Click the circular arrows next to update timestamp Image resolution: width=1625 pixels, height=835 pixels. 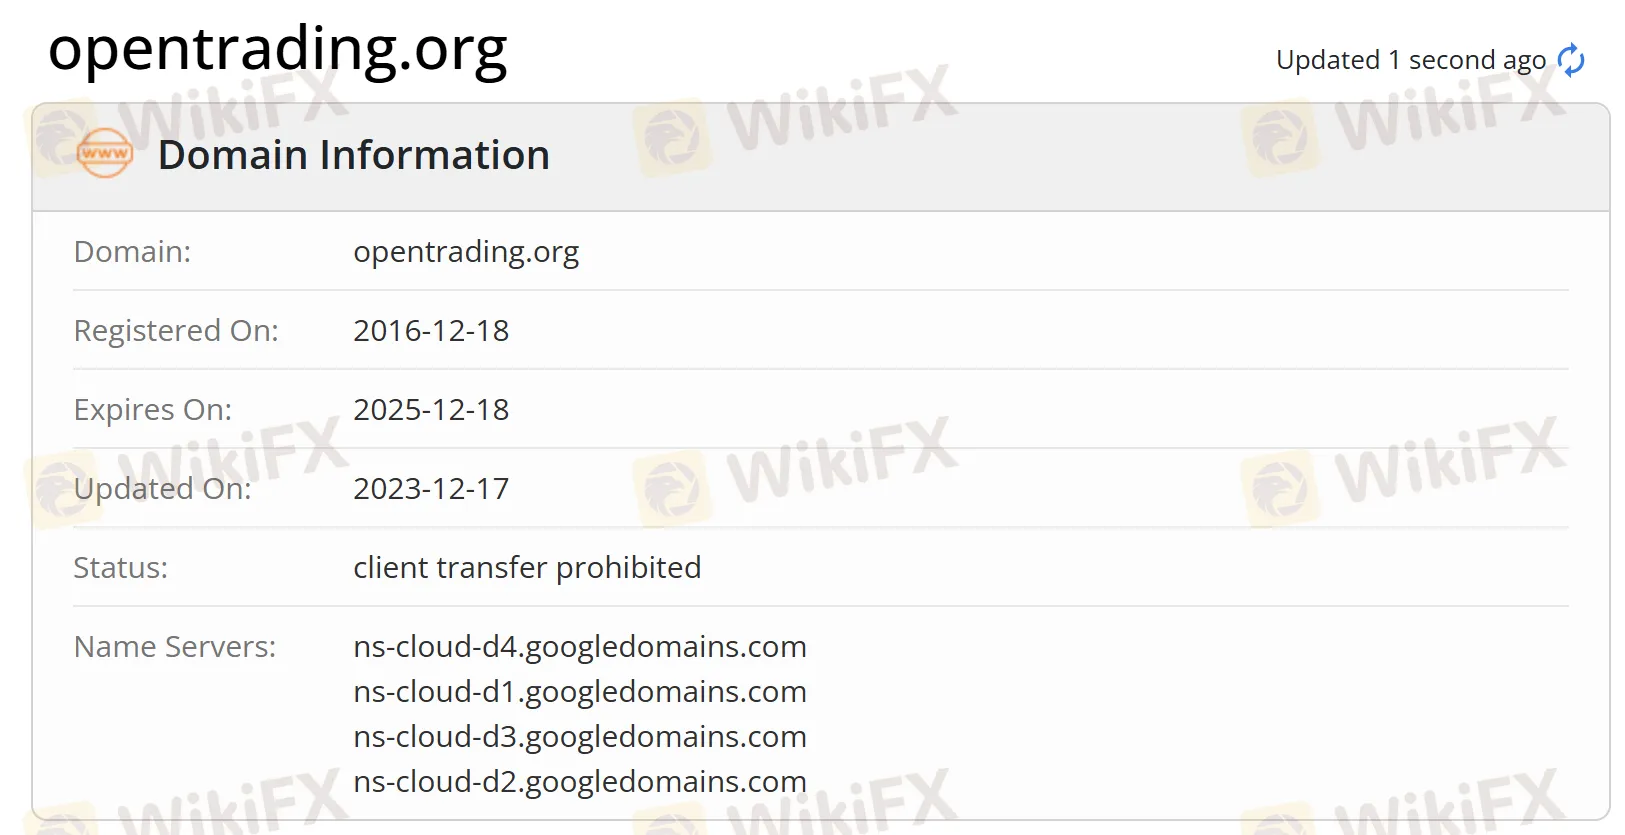(1571, 59)
